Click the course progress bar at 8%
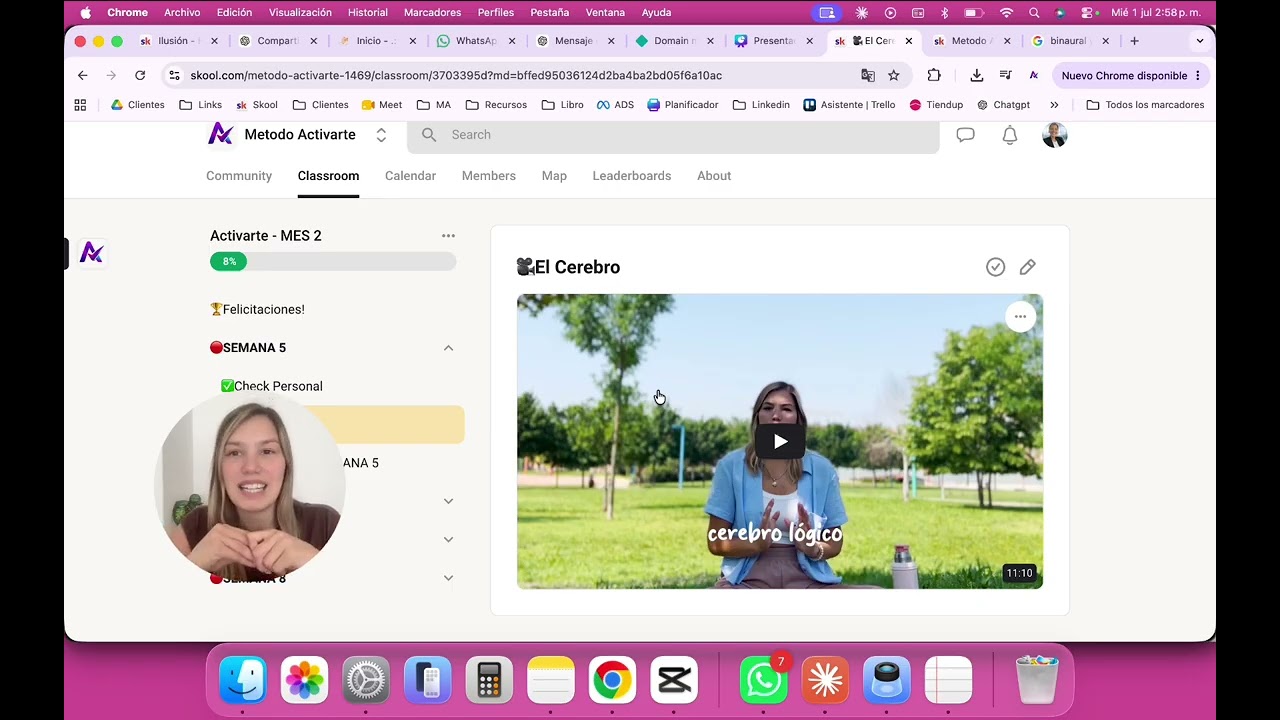The height and width of the screenshot is (720, 1280). (x=333, y=262)
